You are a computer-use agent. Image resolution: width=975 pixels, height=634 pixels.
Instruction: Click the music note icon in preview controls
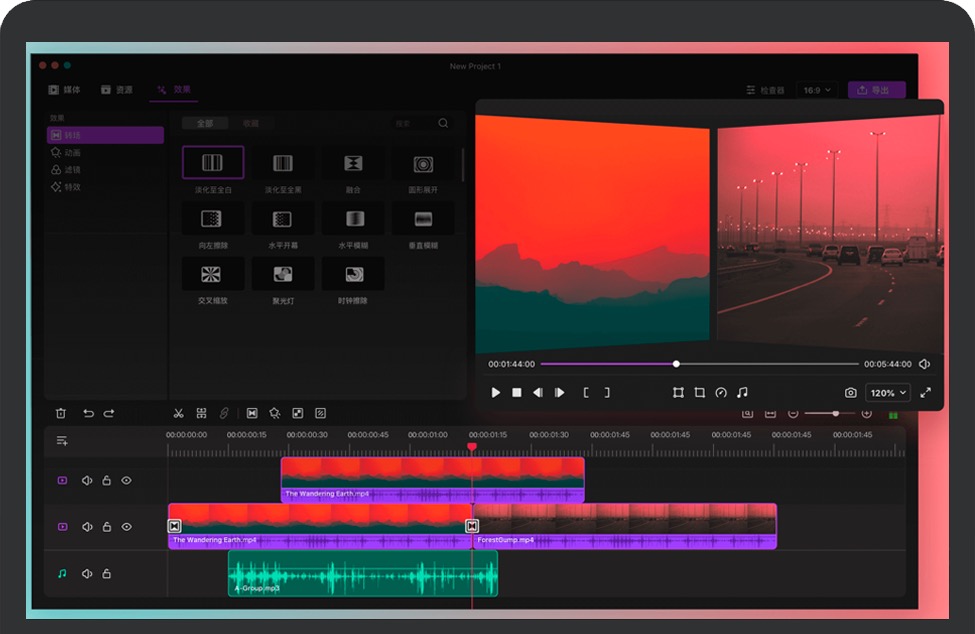(742, 393)
